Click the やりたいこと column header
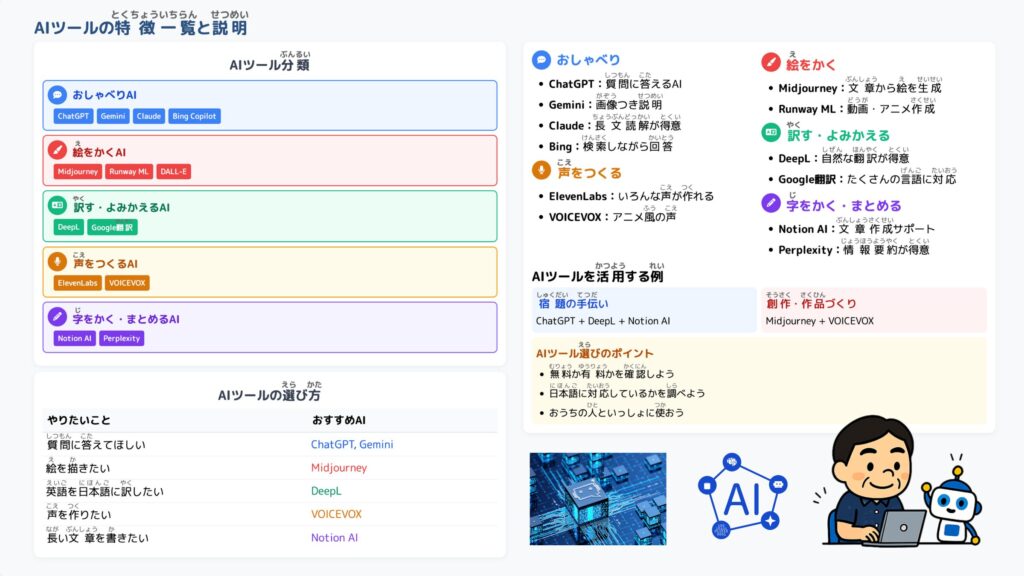 coord(78,420)
